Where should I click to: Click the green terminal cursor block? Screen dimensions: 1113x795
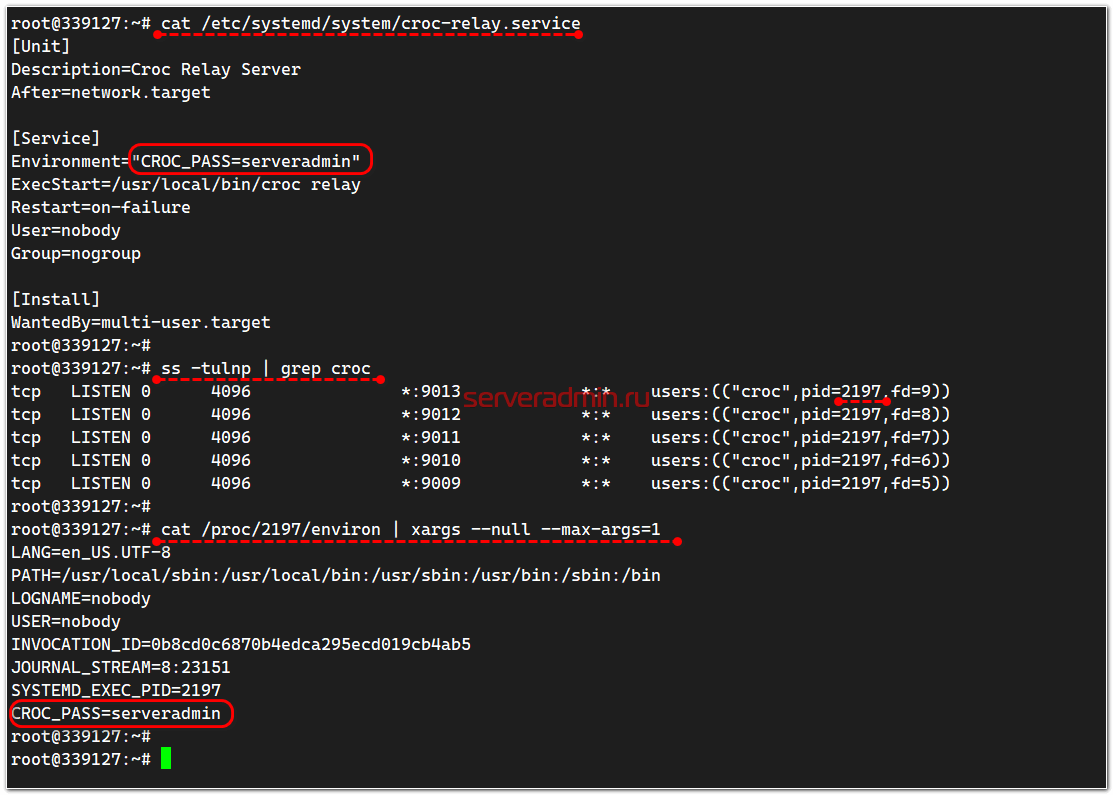166,758
